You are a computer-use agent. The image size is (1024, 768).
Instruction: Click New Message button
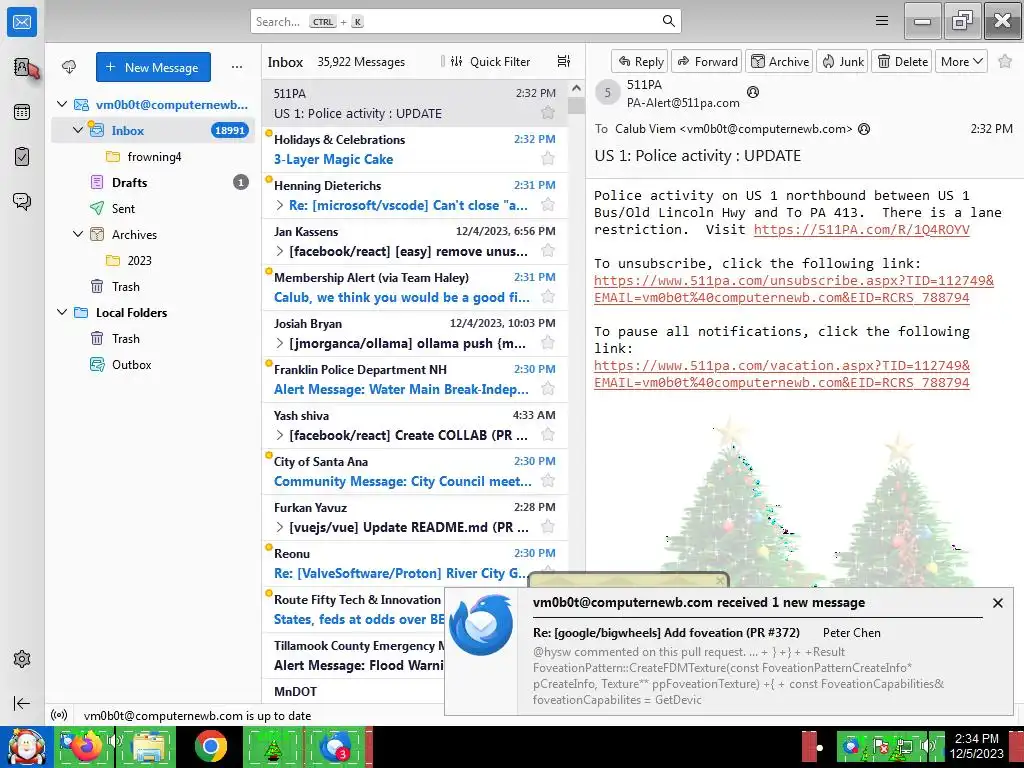click(153, 67)
